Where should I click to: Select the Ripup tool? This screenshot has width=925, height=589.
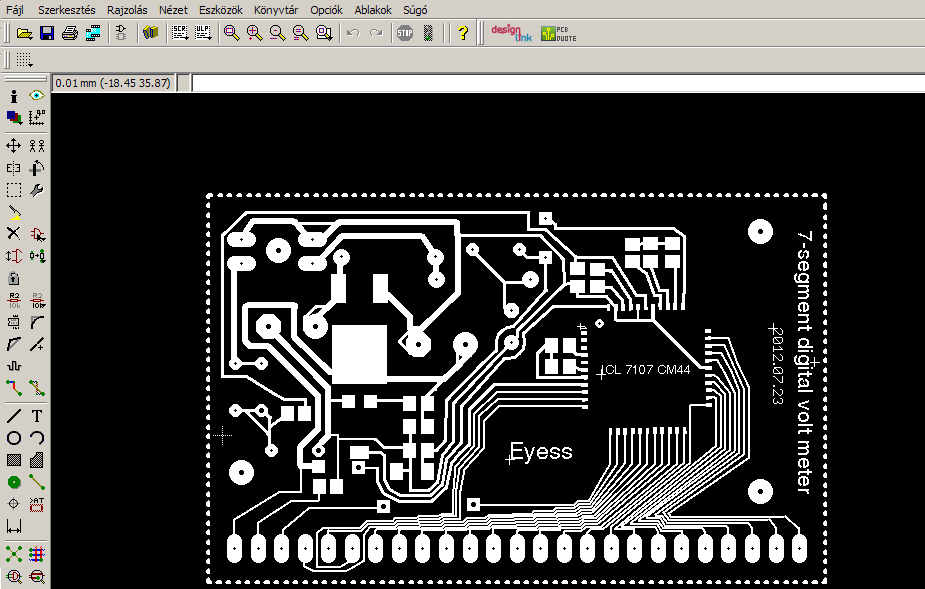[37, 388]
